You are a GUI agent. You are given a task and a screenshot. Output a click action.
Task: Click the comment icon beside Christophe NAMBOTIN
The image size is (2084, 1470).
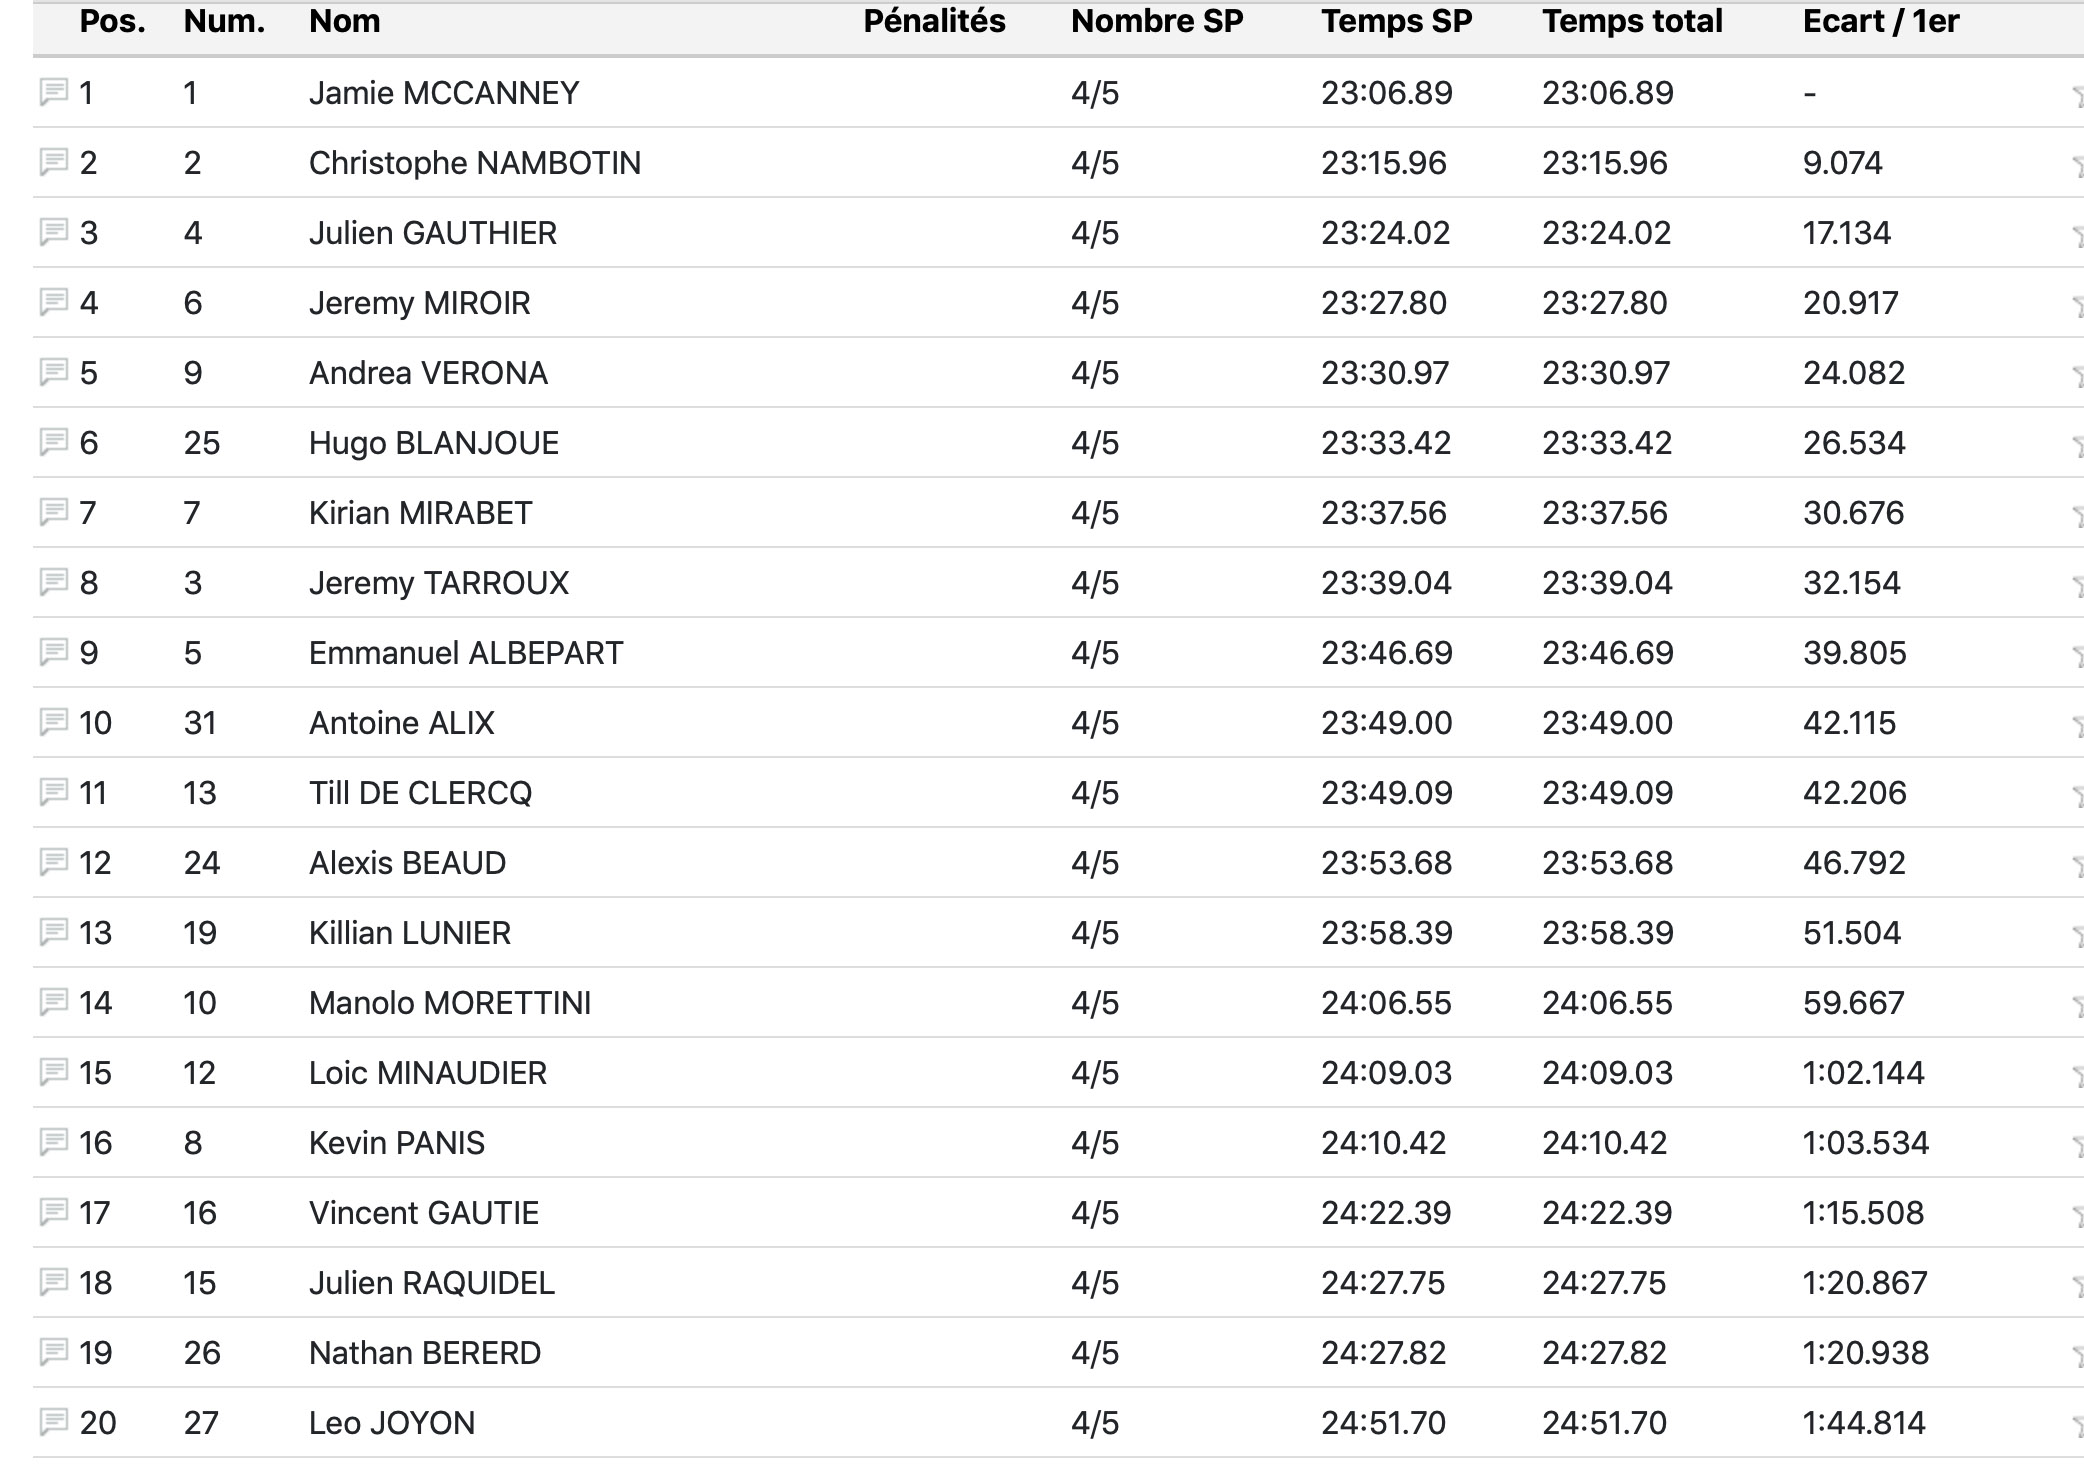(53, 162)
